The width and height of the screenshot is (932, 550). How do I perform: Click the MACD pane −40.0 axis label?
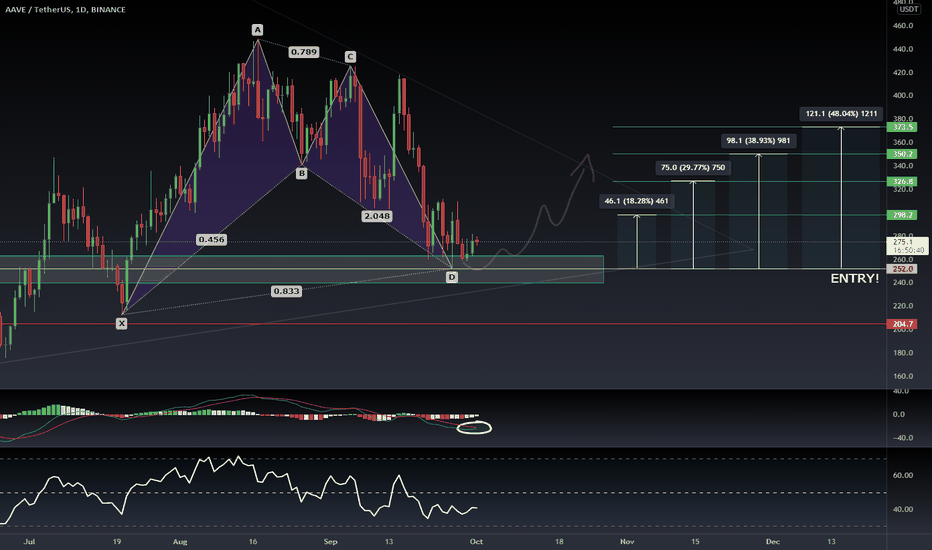tap(902, 438)
